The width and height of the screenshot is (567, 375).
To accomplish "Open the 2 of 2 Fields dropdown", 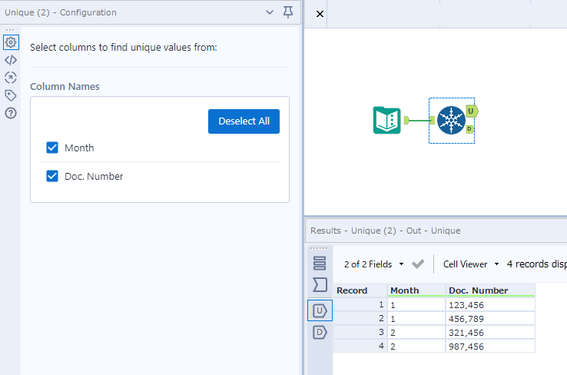I will click(x=374, y=264).
